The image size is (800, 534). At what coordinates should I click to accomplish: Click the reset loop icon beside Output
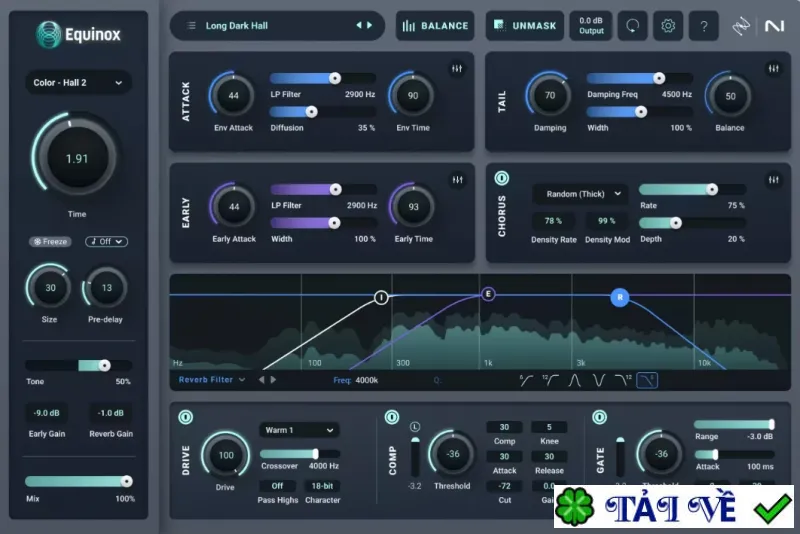click(x=632, y=26)
